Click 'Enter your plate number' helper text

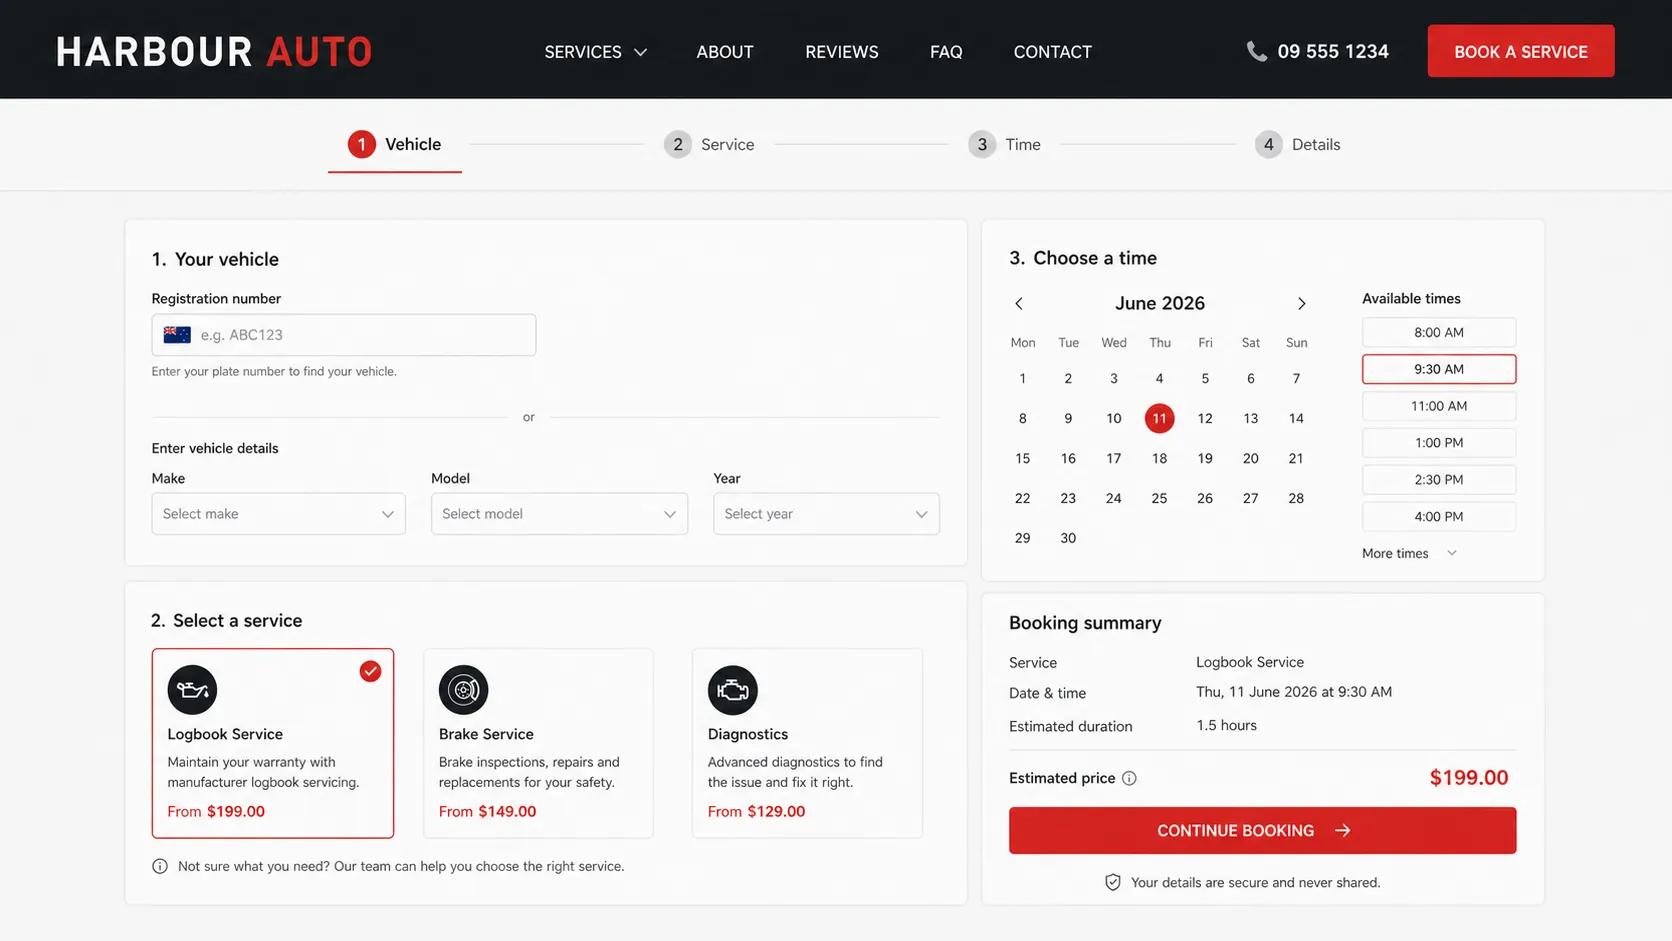(x=274, y=371)
